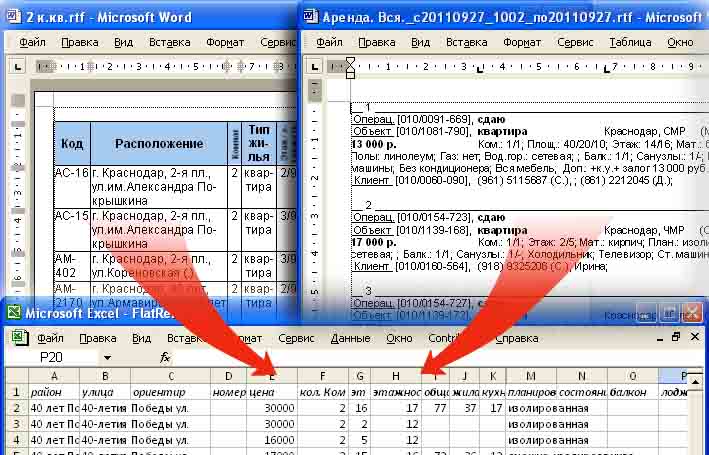Open Справка menu in Excel window
This screenshot has height=455, width=709.
517,338
